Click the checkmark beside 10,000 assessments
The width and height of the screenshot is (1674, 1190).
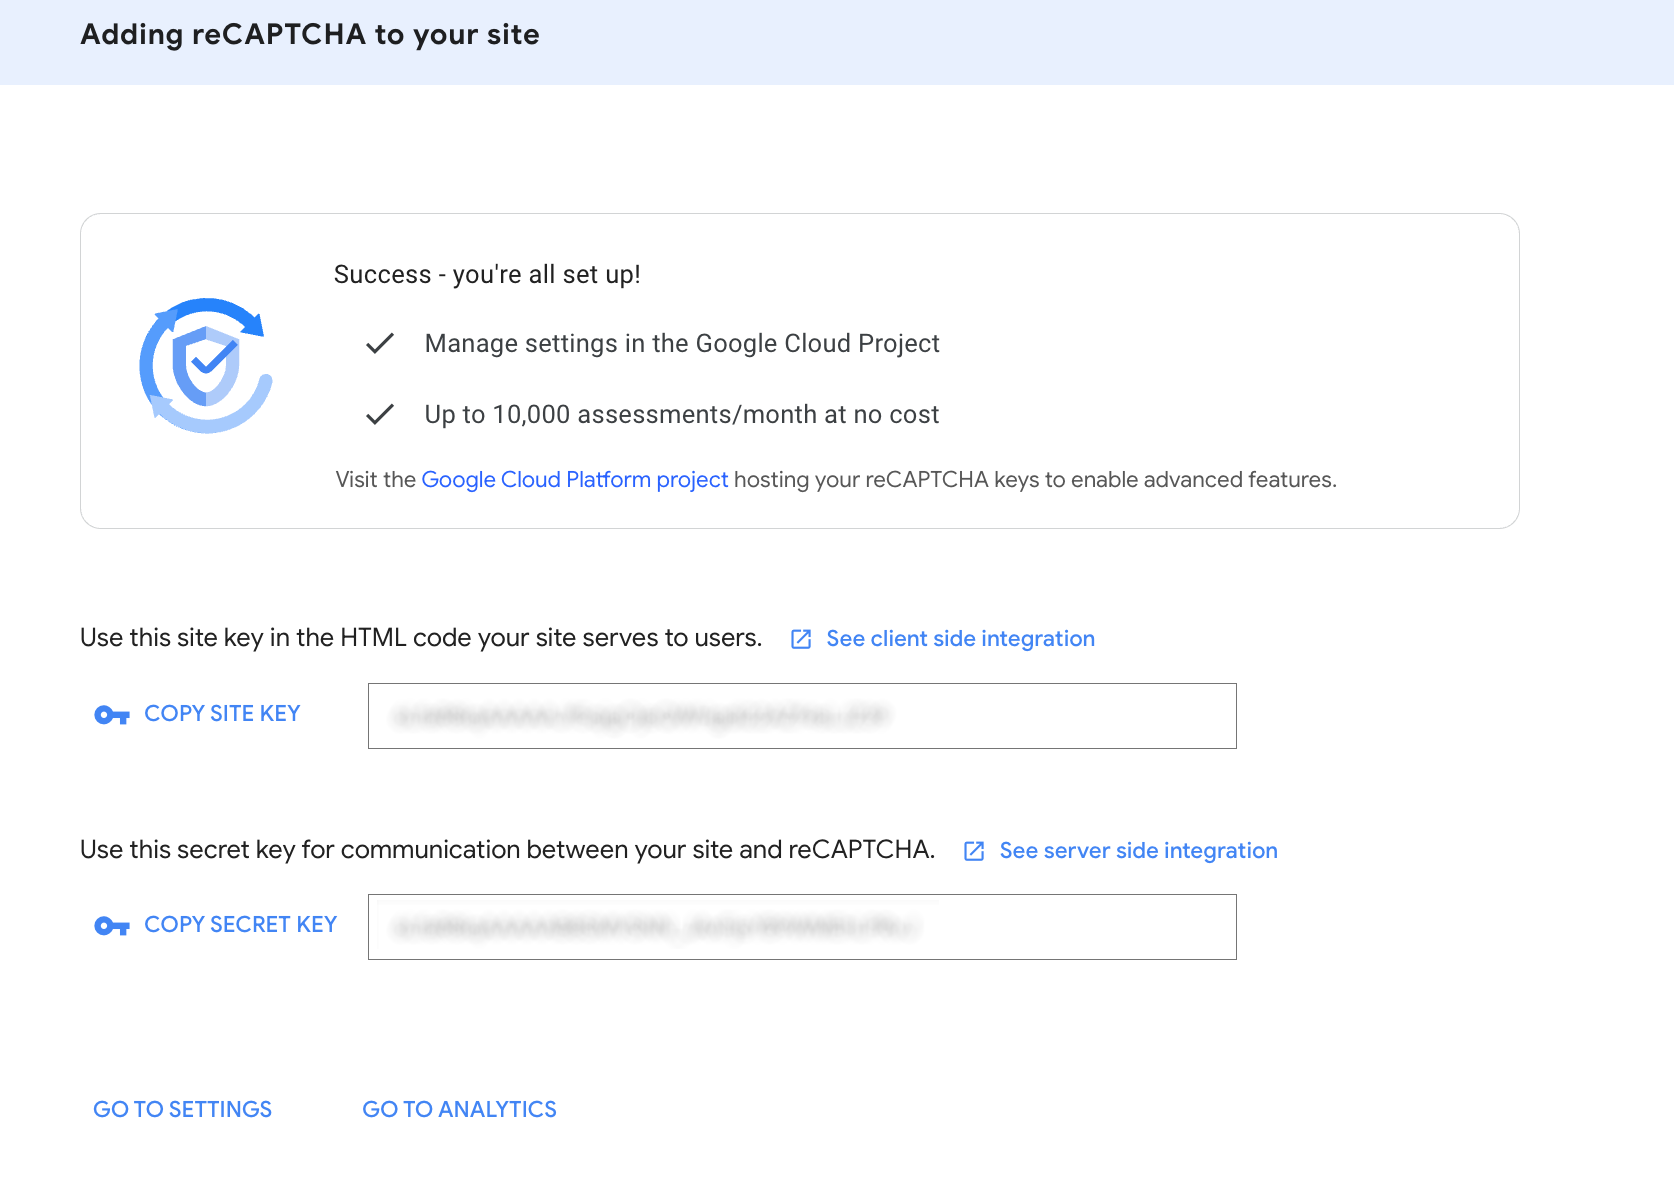(380, 414)
